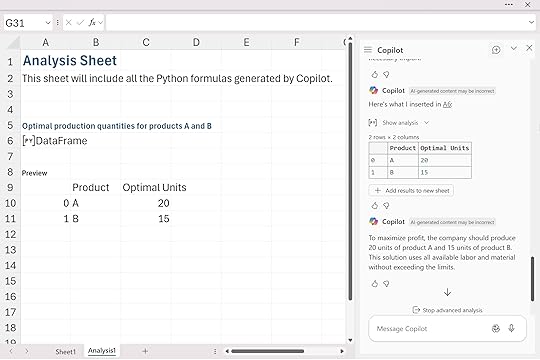Expand Show analysis section
Screen dimensions: 540x360
point(399,123)
